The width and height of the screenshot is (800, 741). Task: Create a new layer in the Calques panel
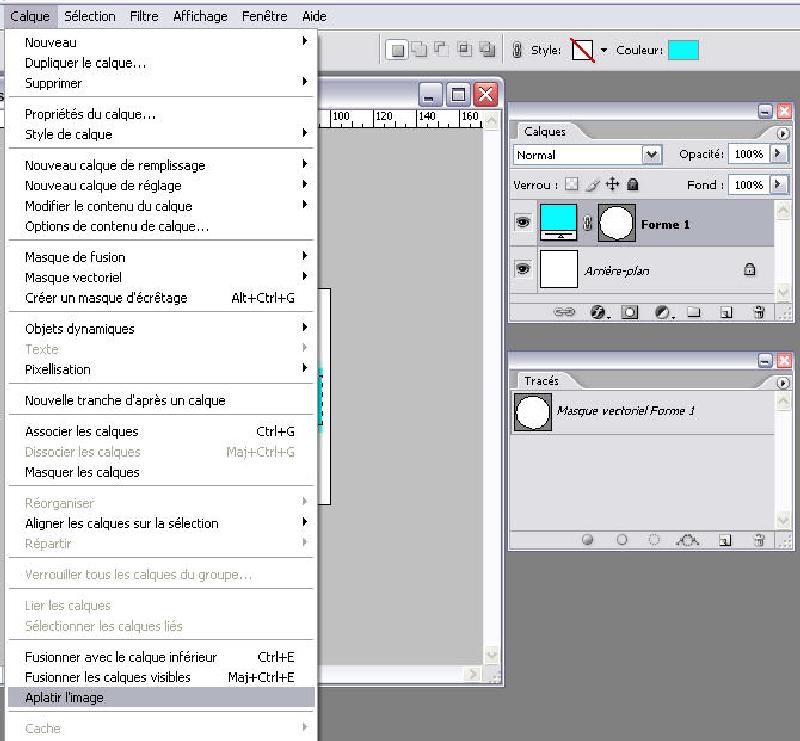tap(726, 312)
